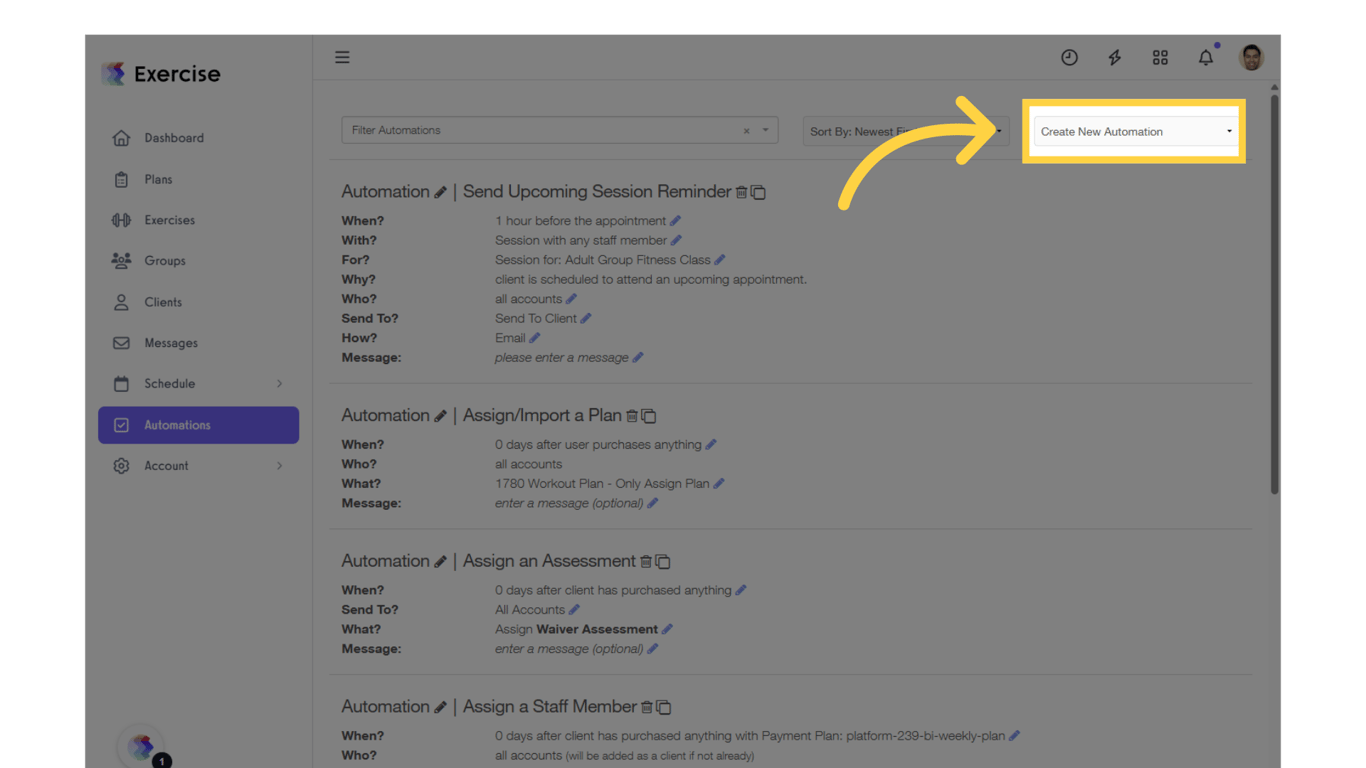Click the hamburger menu icon

pos(342,57)
